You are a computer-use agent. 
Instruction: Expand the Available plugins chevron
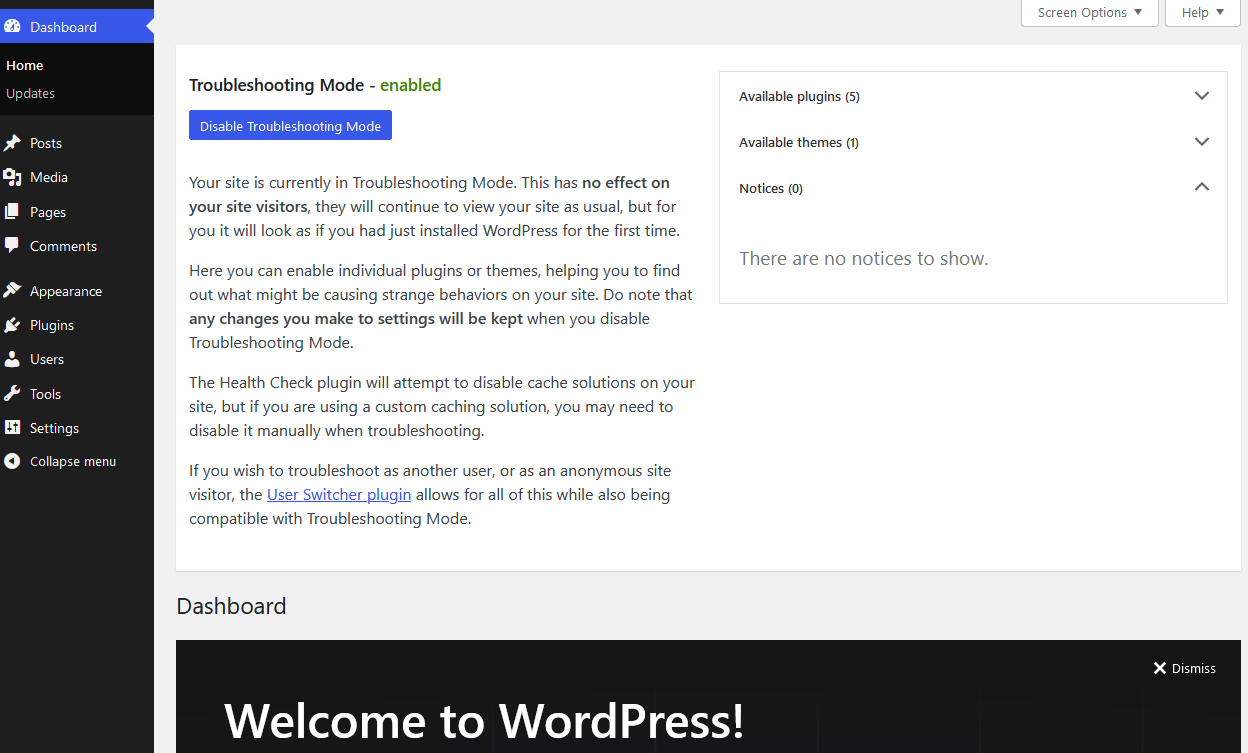1202,96
